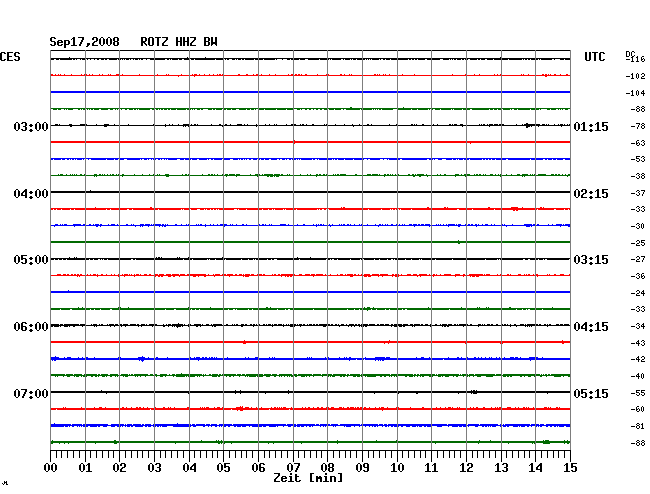
Task: Select the "05:00" local time label
Action: coord(31,260)
